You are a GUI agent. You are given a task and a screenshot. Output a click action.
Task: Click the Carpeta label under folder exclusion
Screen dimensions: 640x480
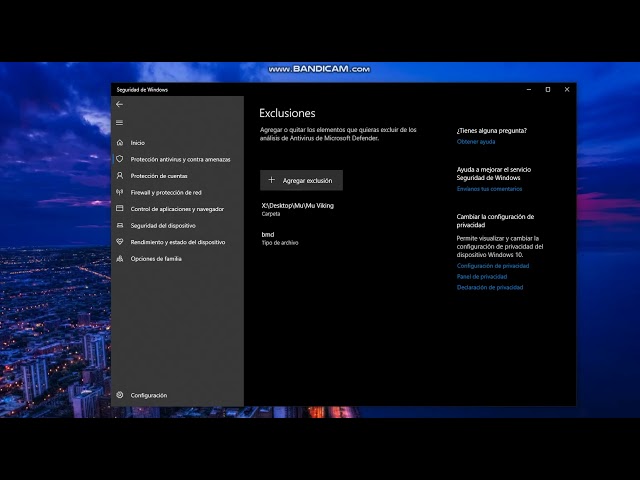coord(271,214)
